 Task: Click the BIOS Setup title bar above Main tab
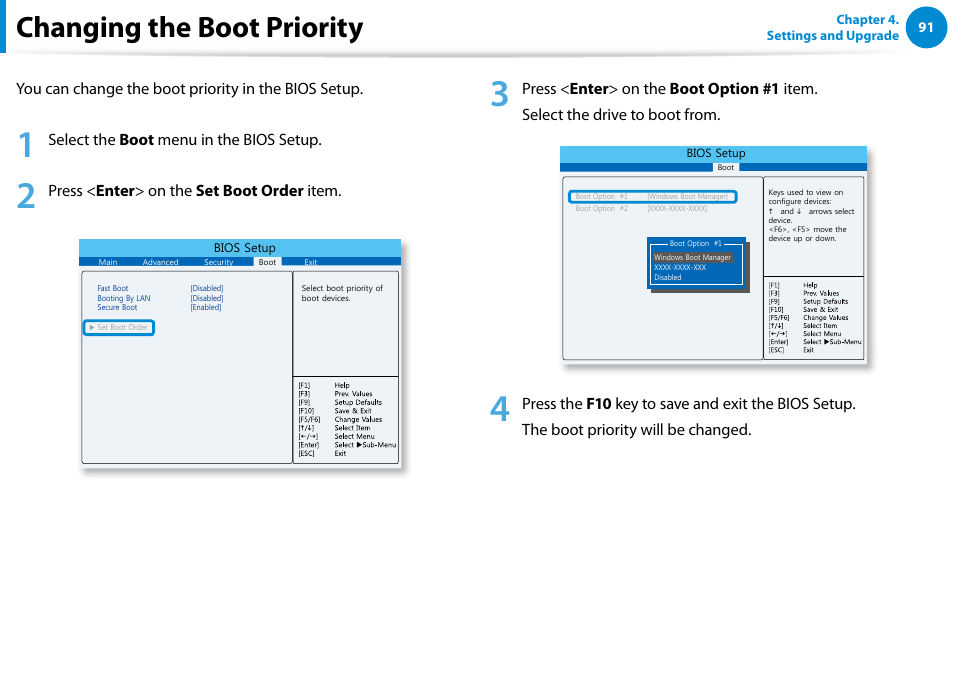tap(240, 248)
